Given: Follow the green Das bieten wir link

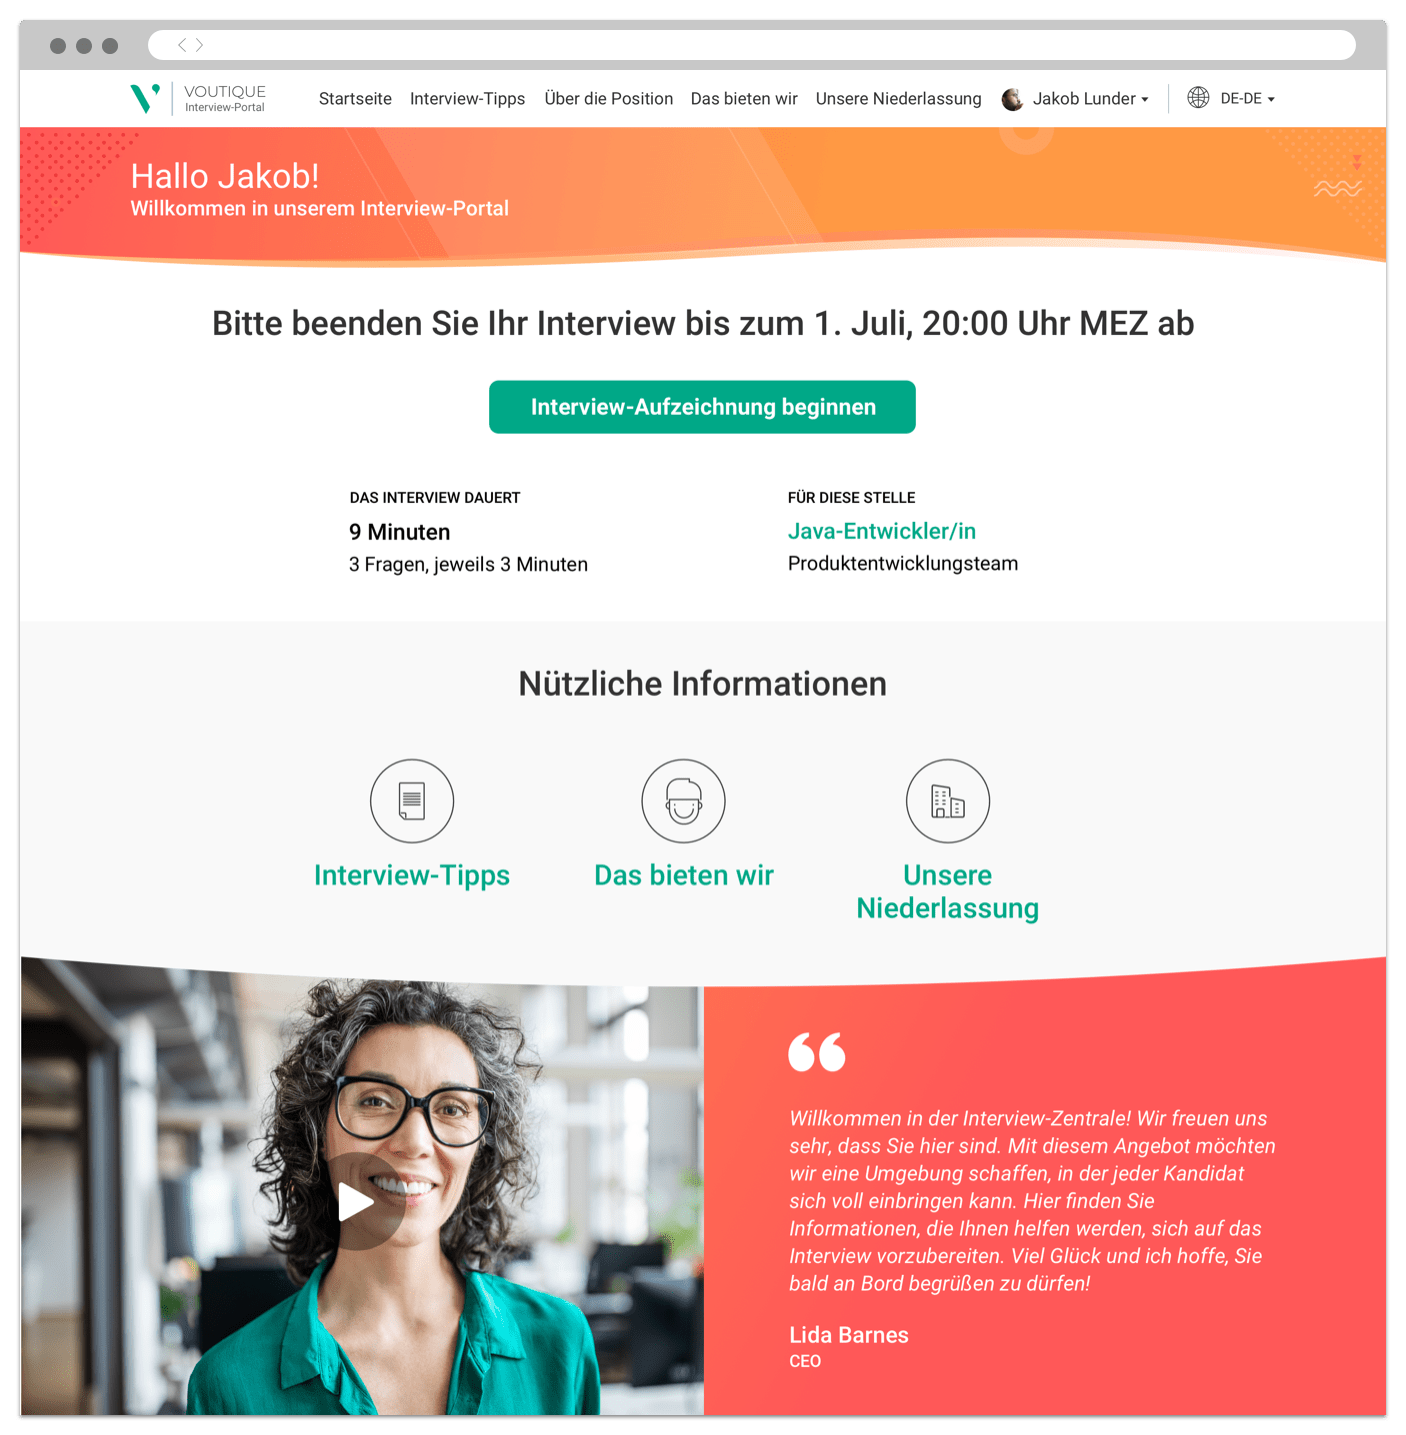Looking at the screenshot, I should click(684, 876).
